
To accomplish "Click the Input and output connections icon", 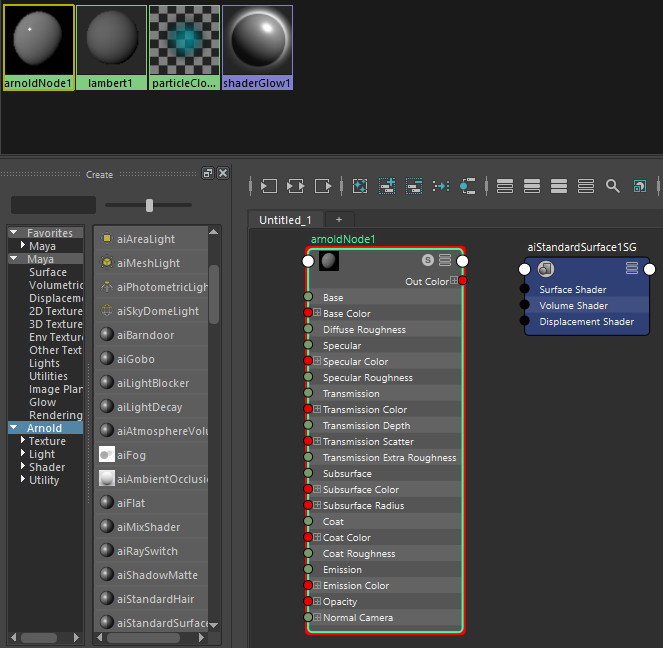I will point(295,186).
